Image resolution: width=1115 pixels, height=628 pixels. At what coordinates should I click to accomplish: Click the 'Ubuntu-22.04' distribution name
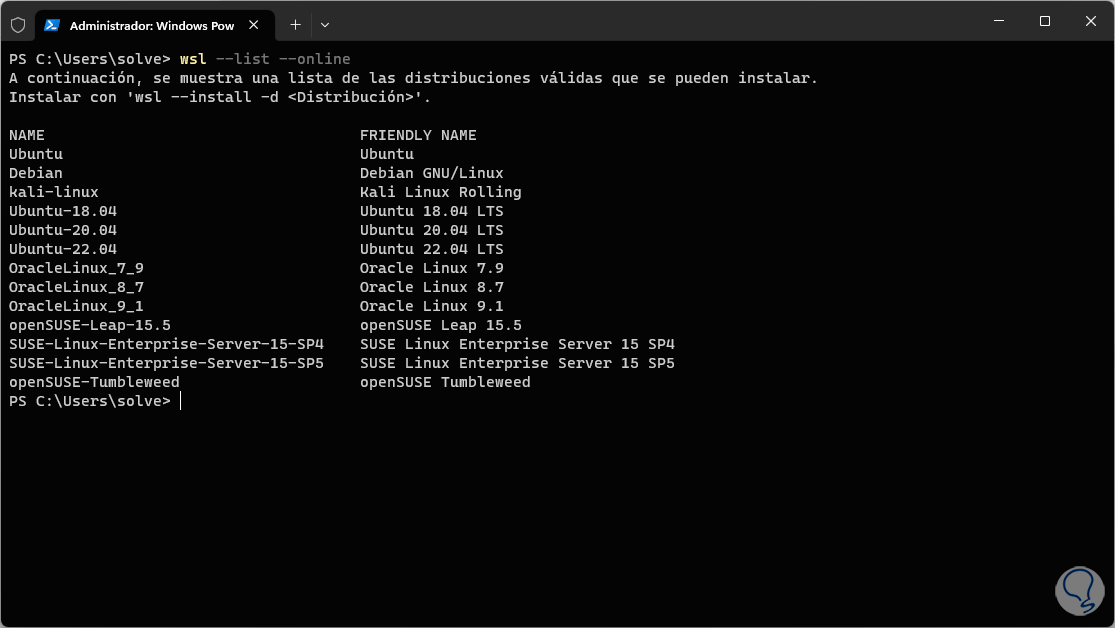(63, 249)
